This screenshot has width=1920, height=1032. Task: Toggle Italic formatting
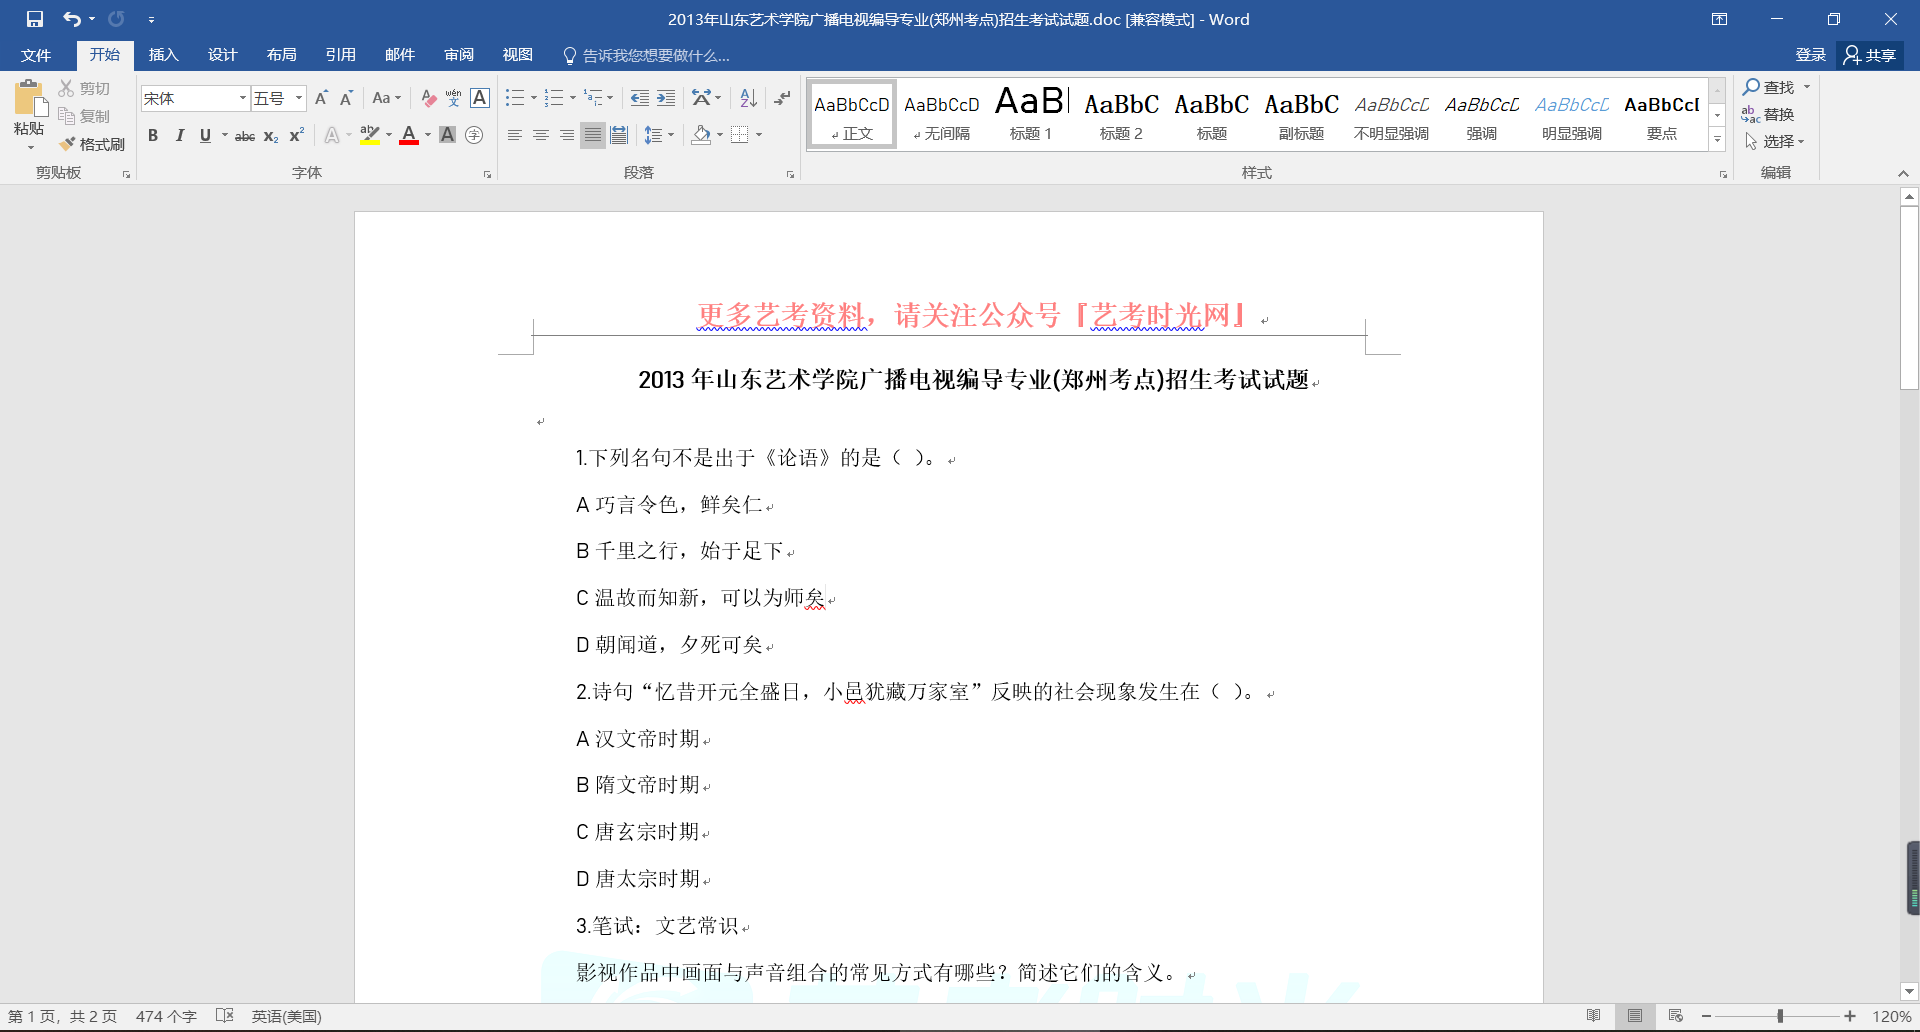coord(179,136)
